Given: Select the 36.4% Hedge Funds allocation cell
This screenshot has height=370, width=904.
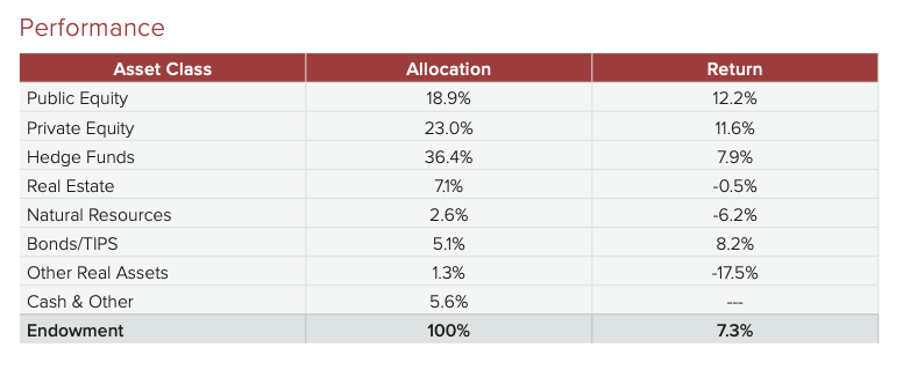Looking at the screenshot, I should 449,157.
